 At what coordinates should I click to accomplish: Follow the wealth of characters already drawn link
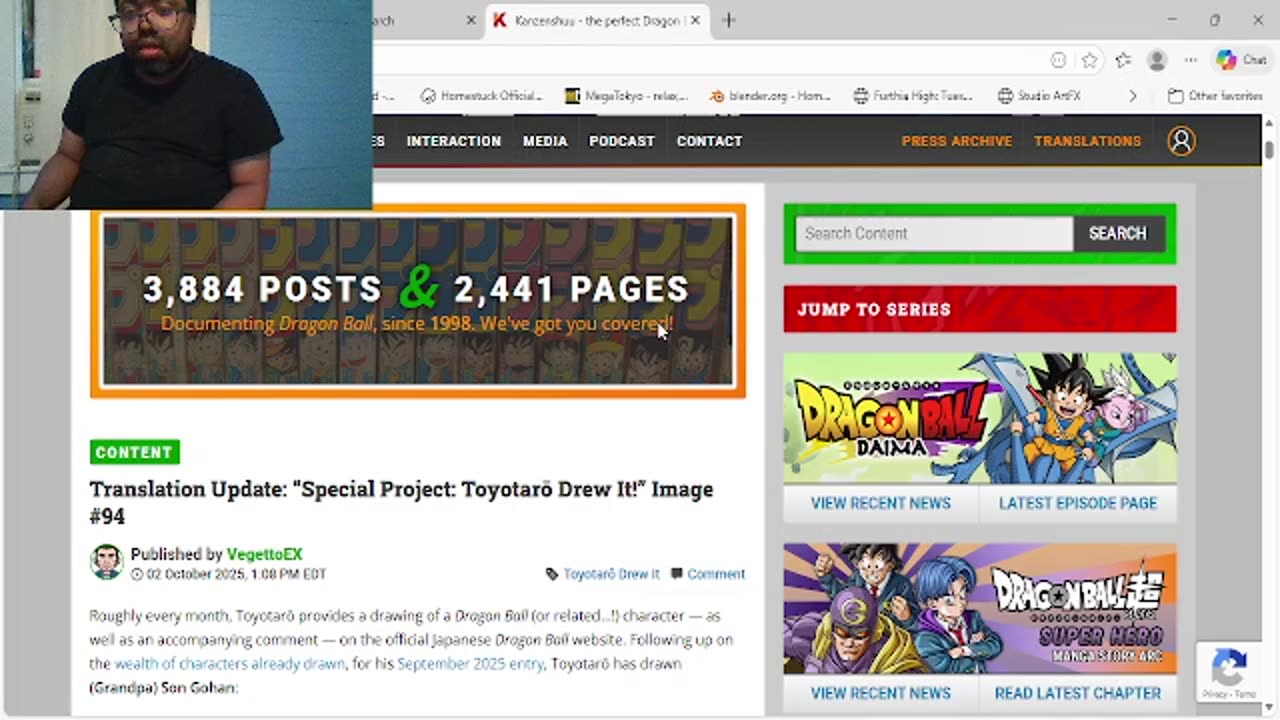coord(229,663)
